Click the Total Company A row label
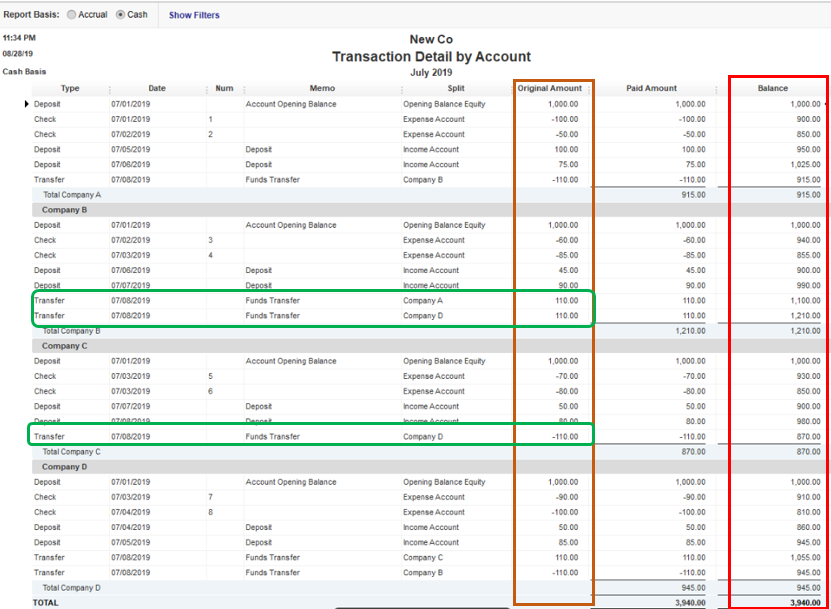Image resolution: width=831 pixels, height=609 pixels. [x=72, y=195]
